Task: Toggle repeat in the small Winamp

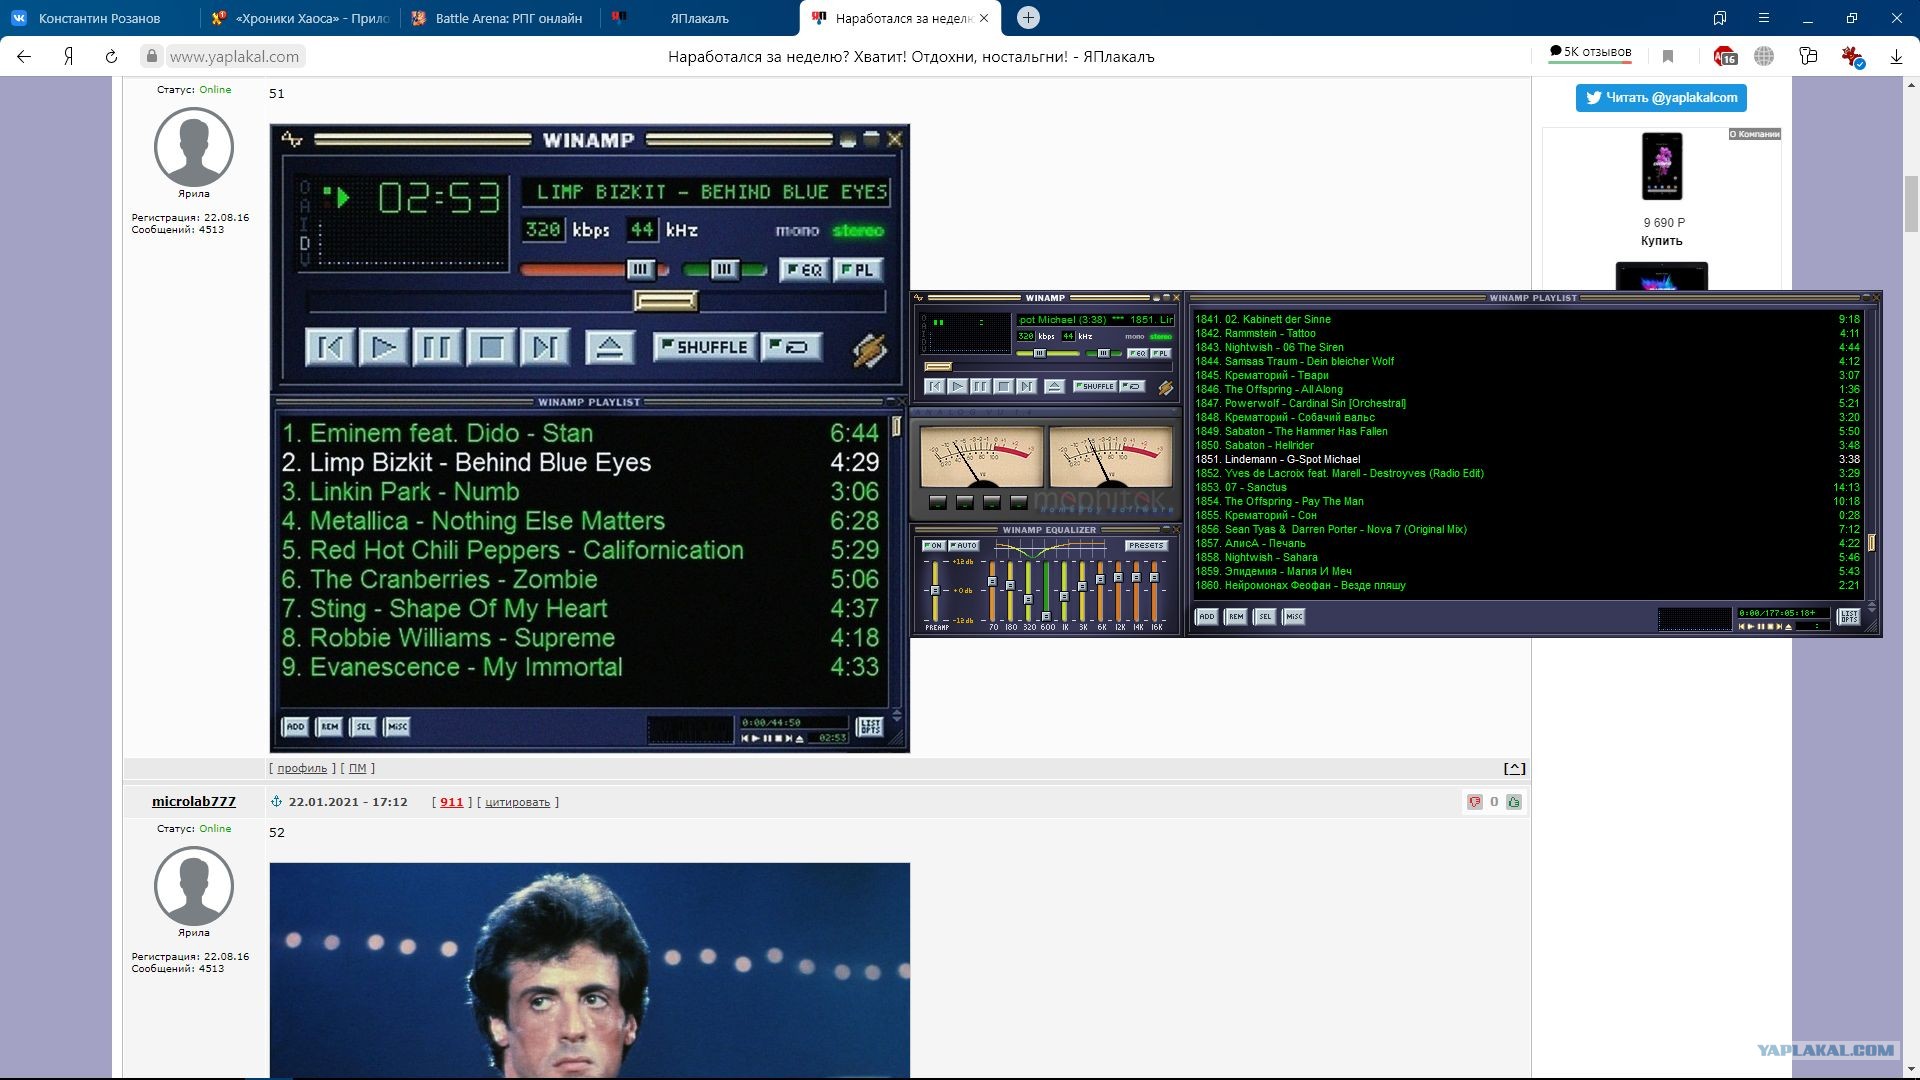Action: pyautogui.click(x=1132, y=386)
